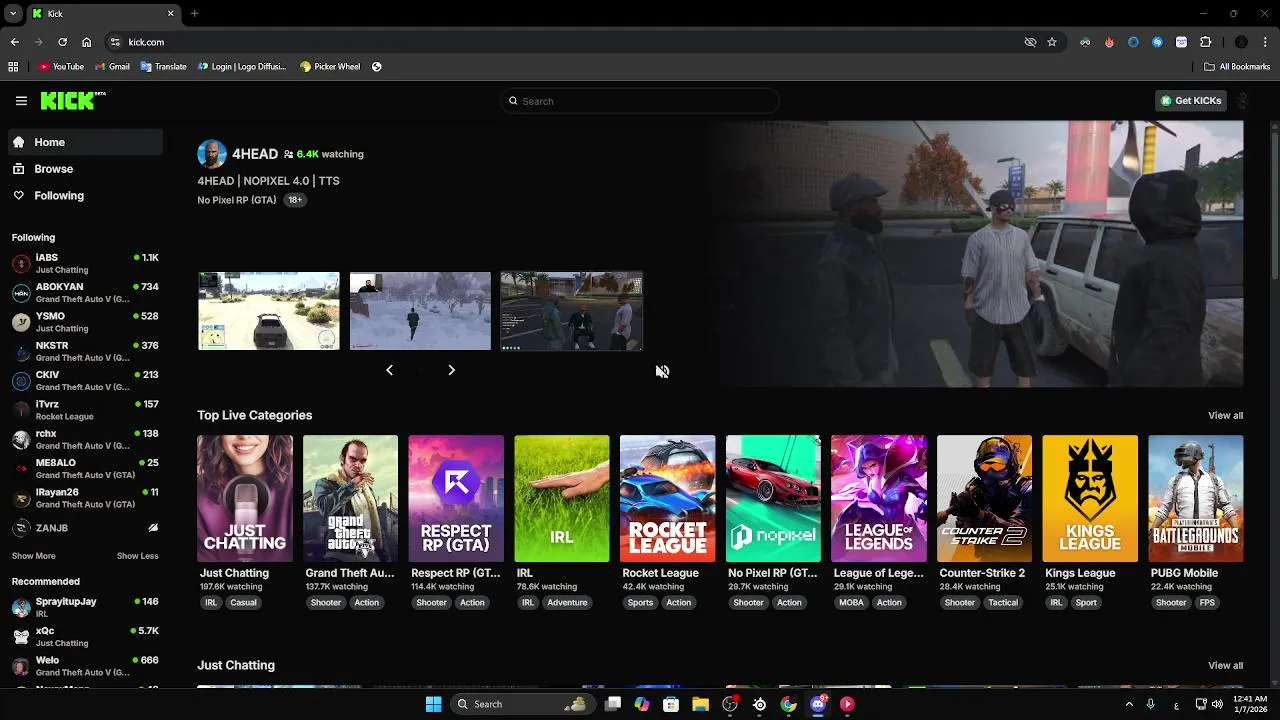Open Kings League category card
This screenshot has width=1280, height=720.
tap(1090, 498)
